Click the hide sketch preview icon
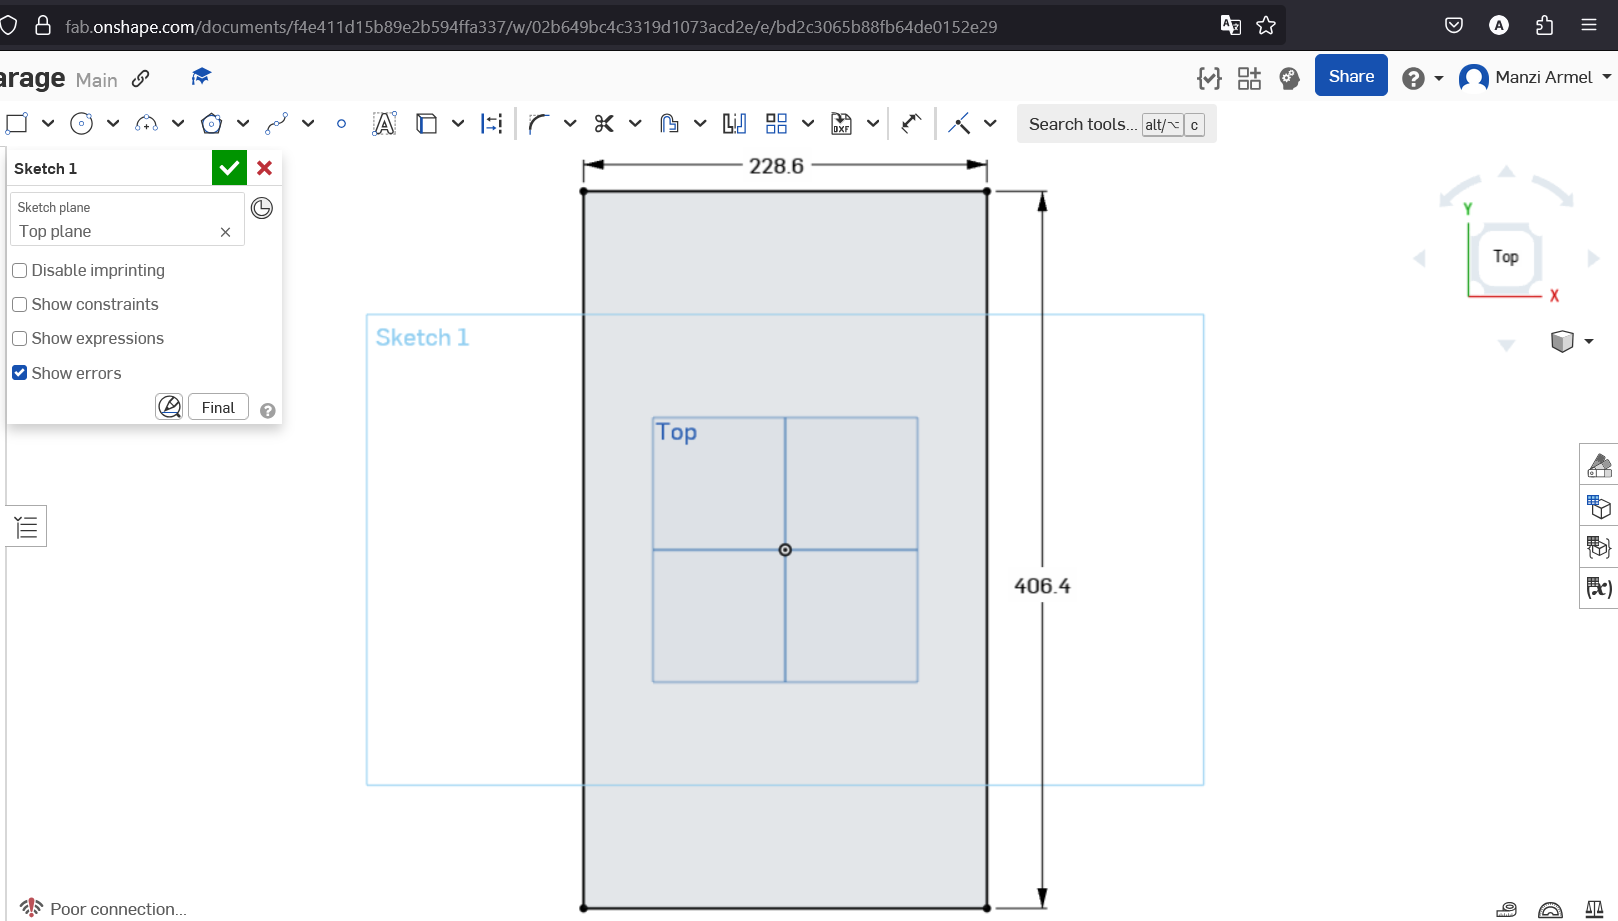 click(x=170, y=407)
